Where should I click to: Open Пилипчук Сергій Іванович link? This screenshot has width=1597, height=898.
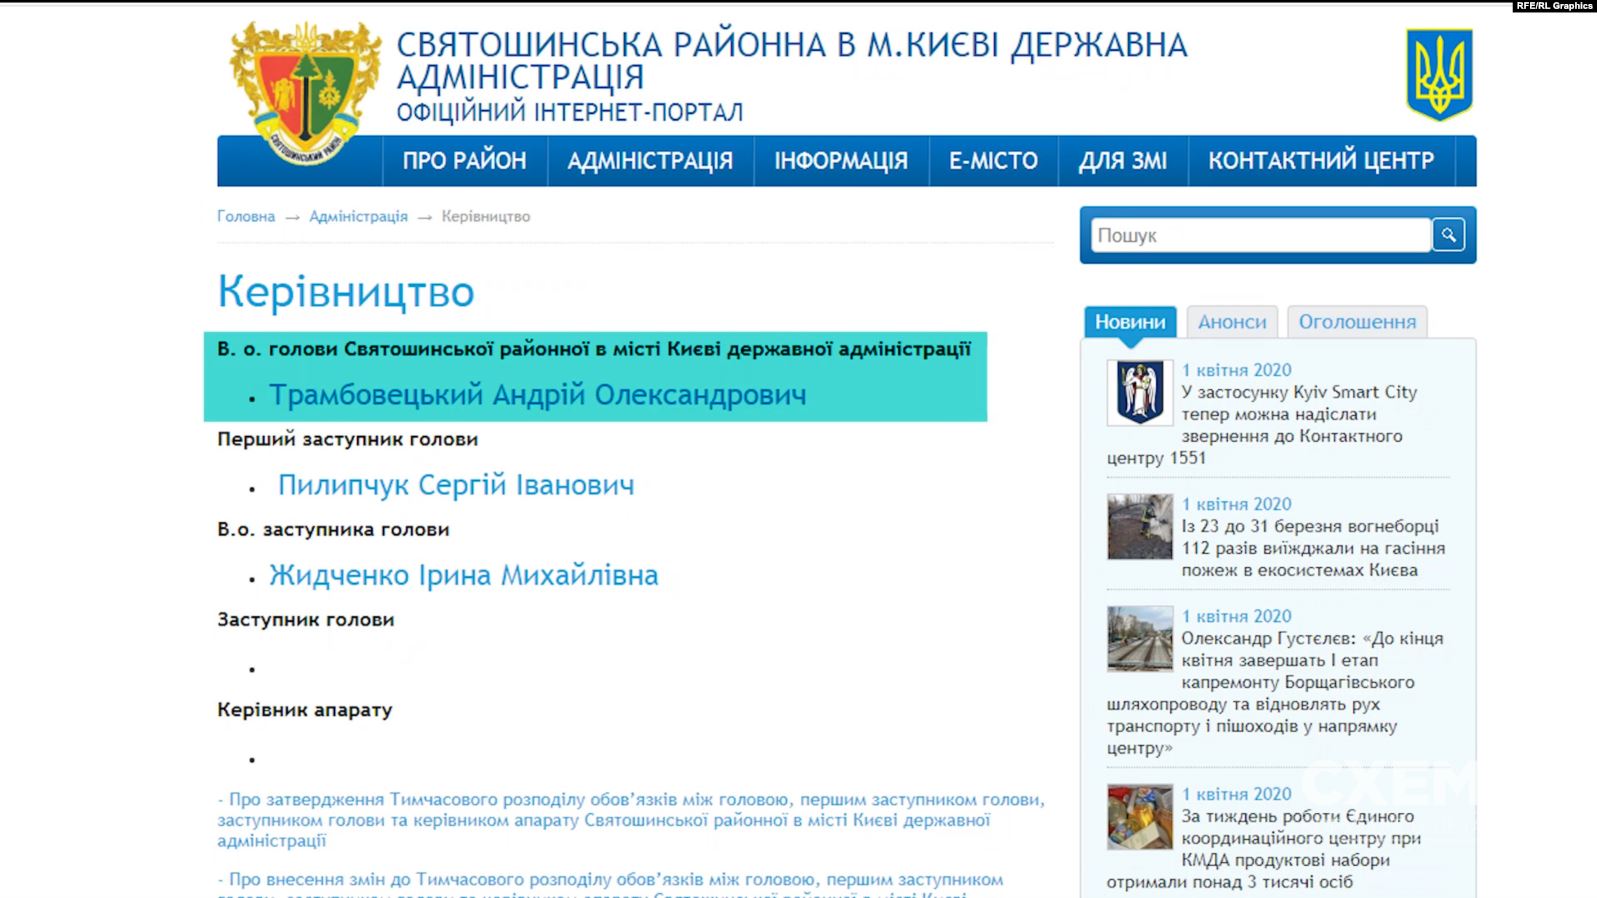coord(455,485)
